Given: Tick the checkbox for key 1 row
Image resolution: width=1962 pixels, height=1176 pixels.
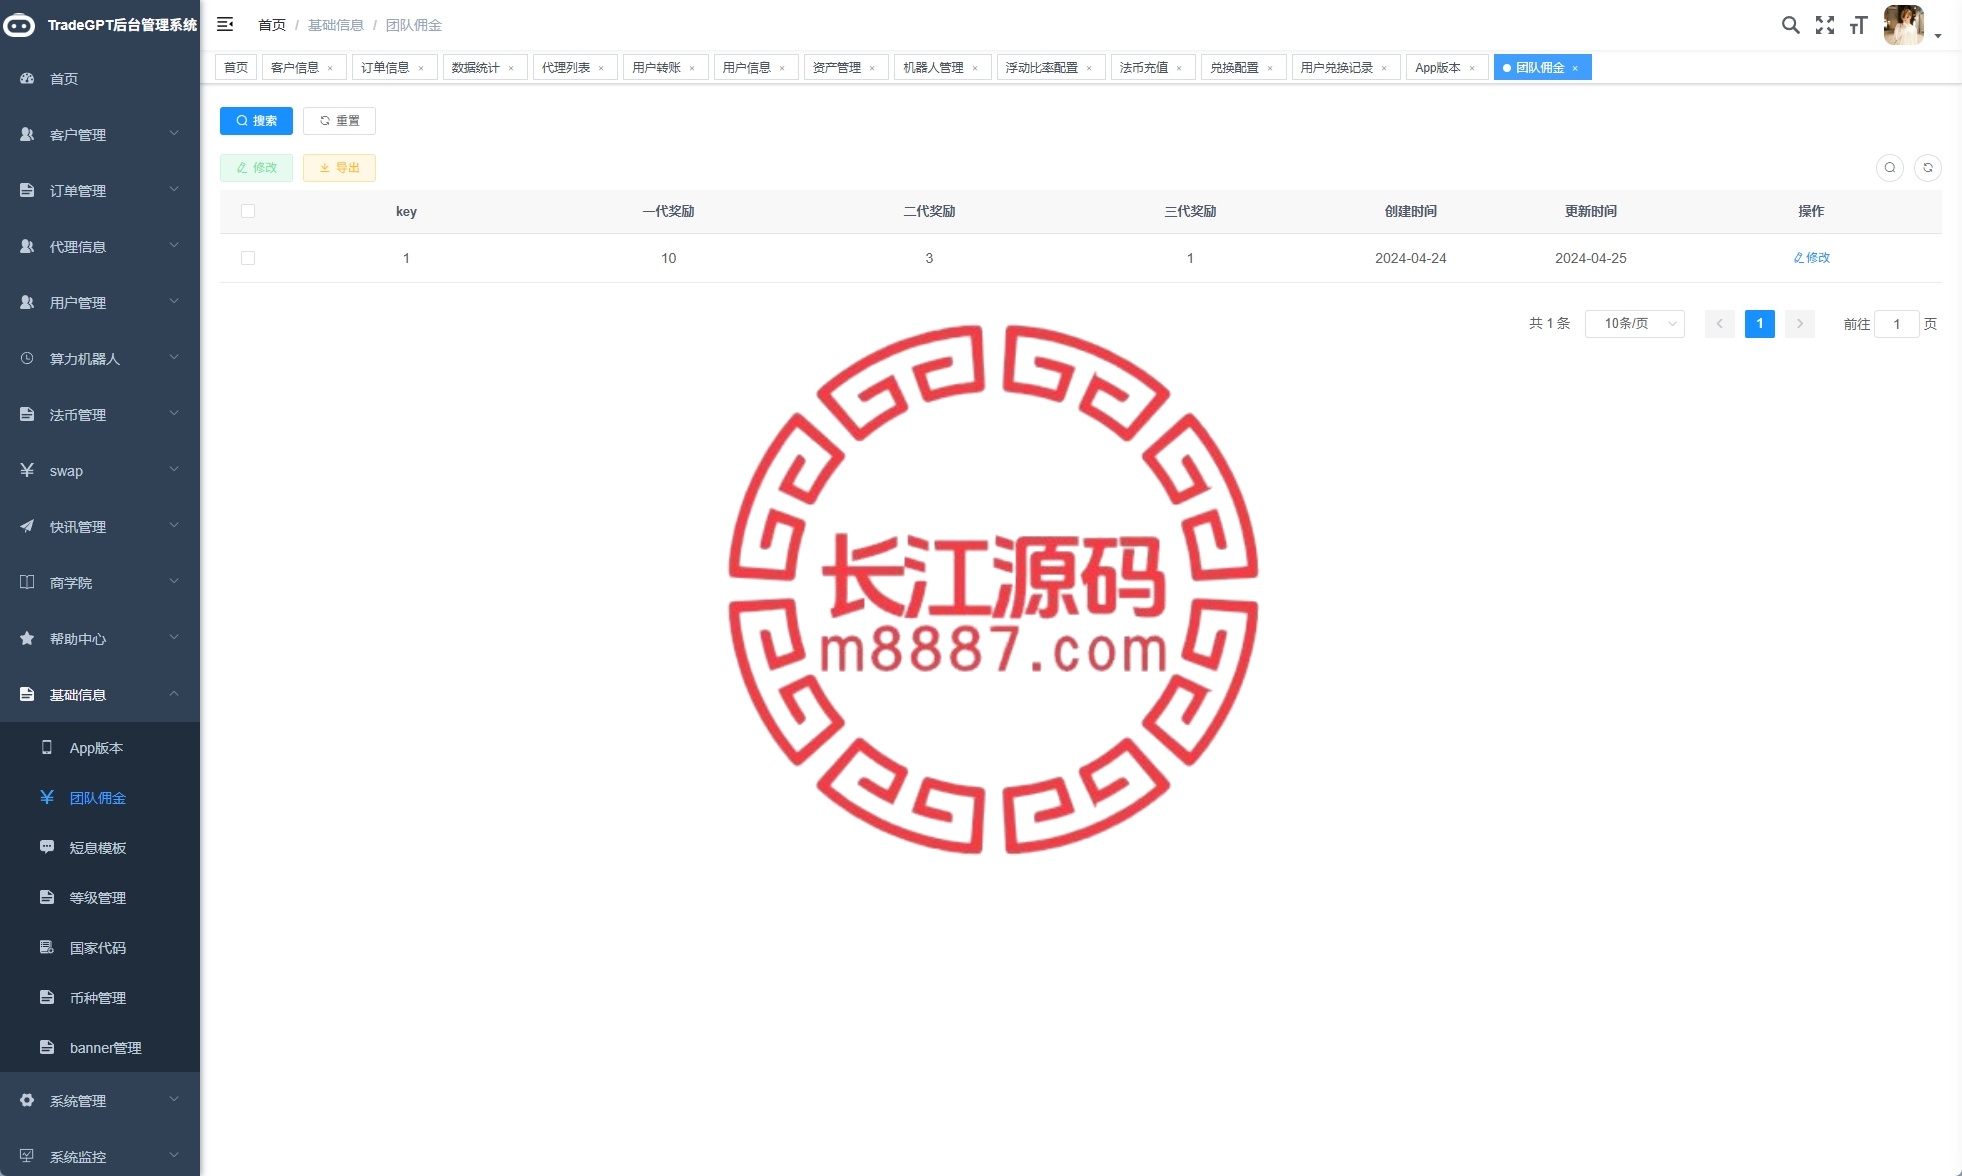Looking at the screenshot, I should point(248,258).
